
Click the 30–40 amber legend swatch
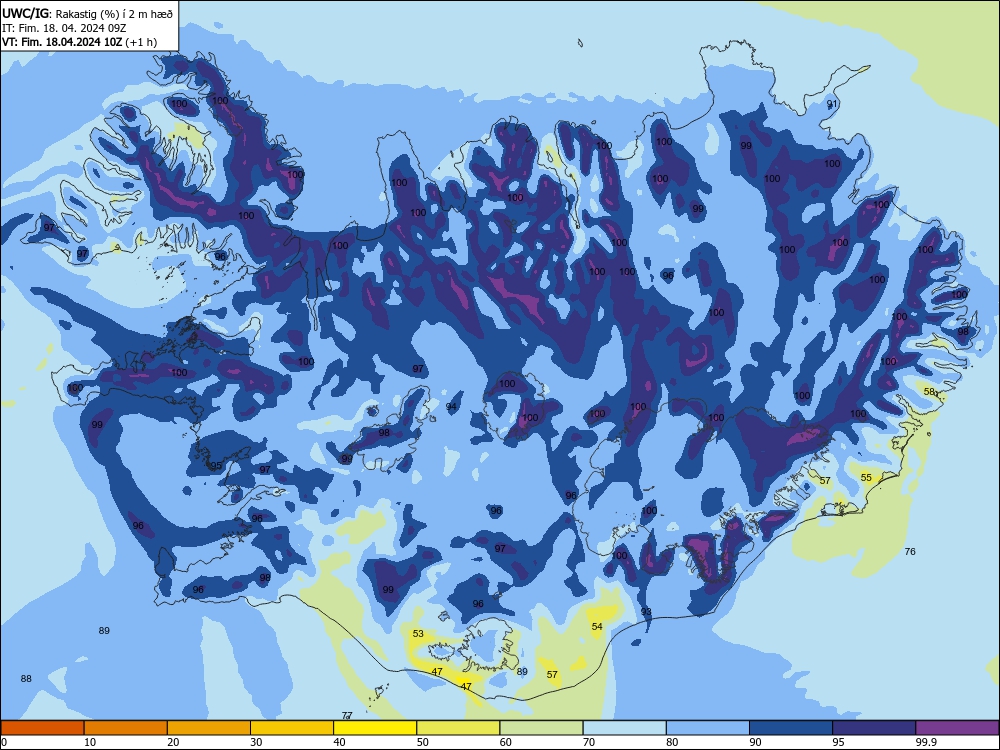tap(292, 728)
